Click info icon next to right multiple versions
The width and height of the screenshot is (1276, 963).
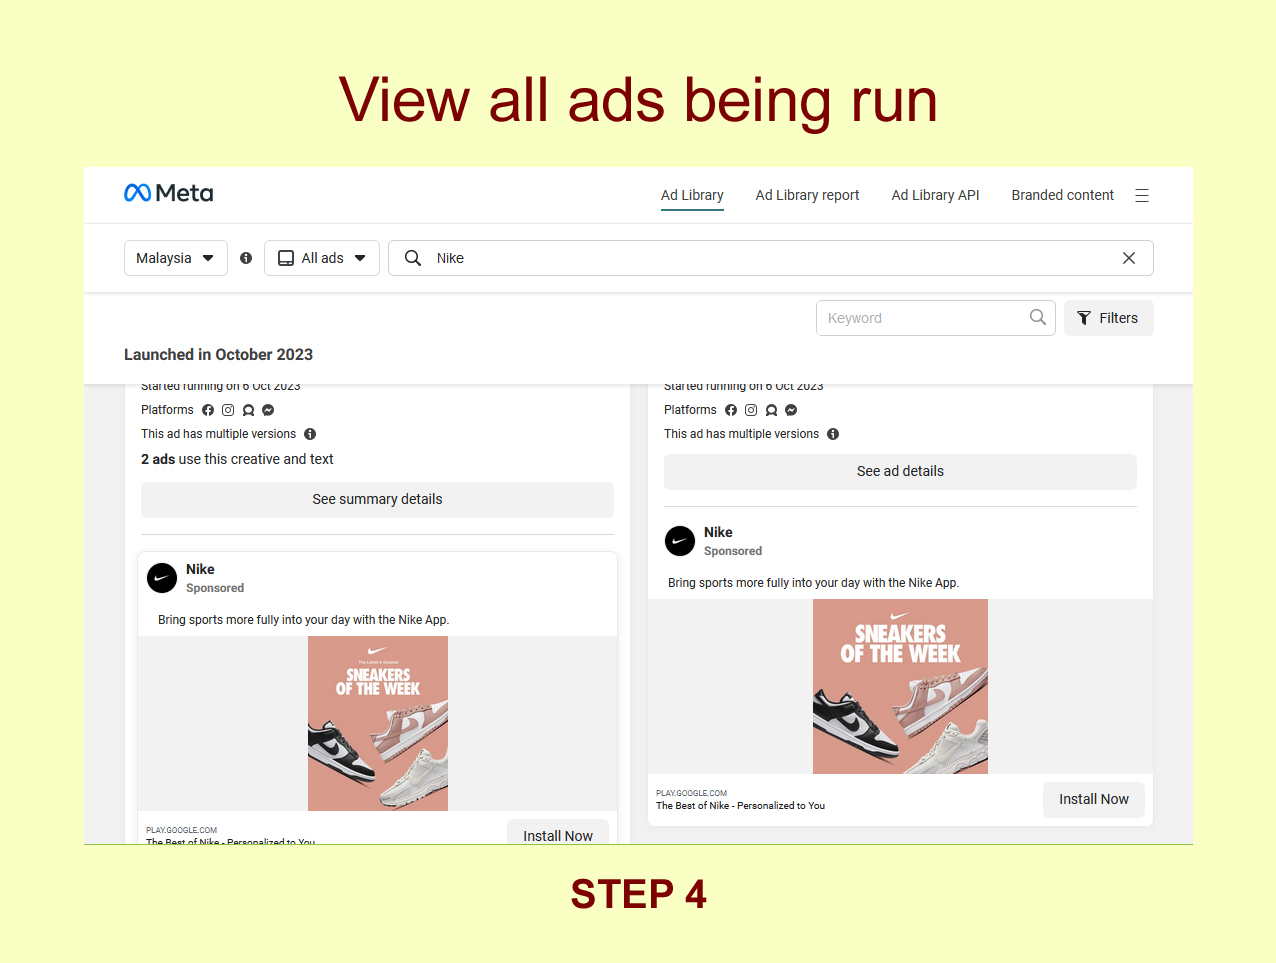coord(833,434)
